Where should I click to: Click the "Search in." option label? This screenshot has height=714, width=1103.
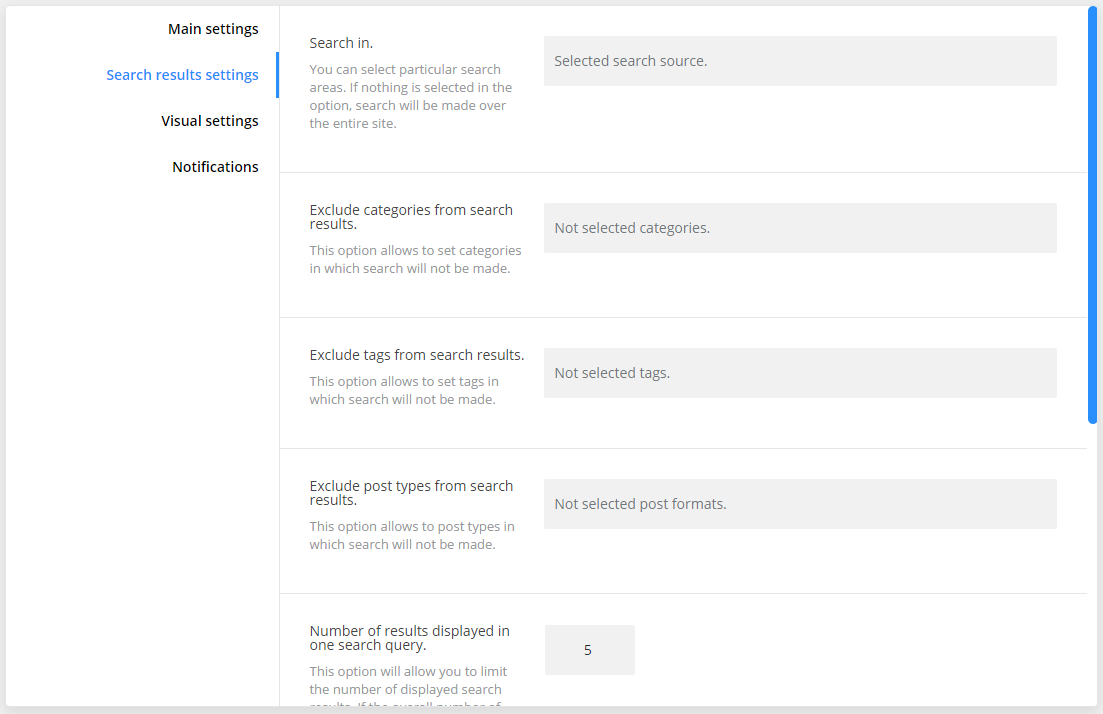341,43
